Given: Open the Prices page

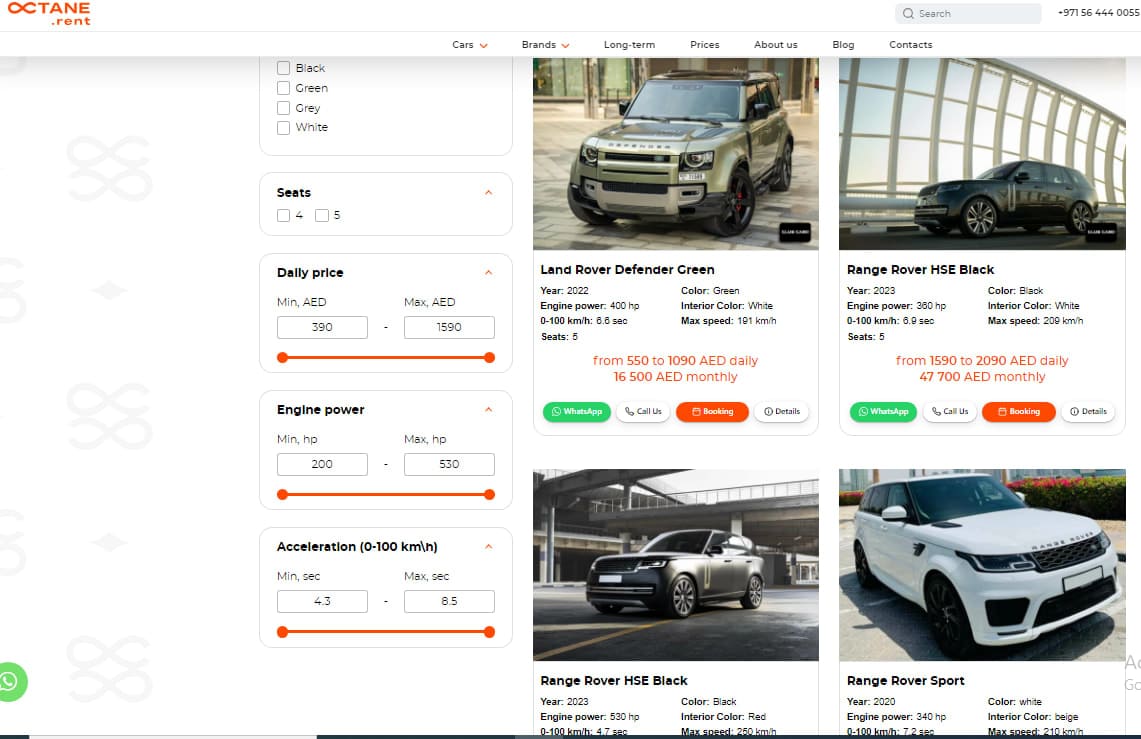Looking at the screenshot, I should point(704,44).
